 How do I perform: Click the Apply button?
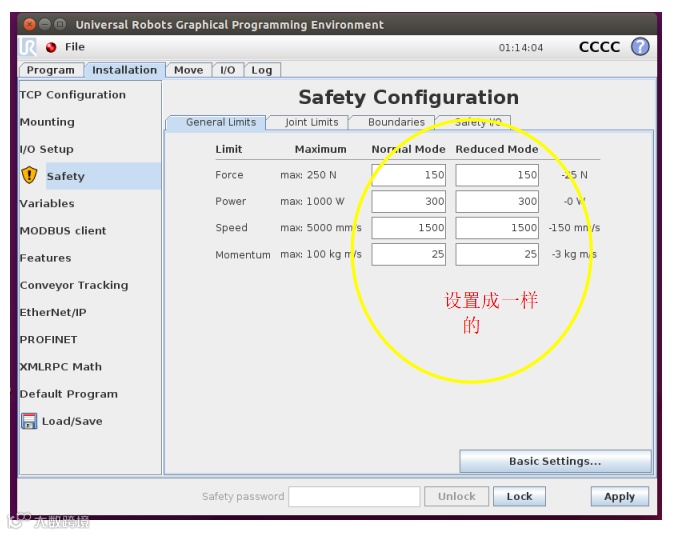pyautogui.click(x=619, y=496)
